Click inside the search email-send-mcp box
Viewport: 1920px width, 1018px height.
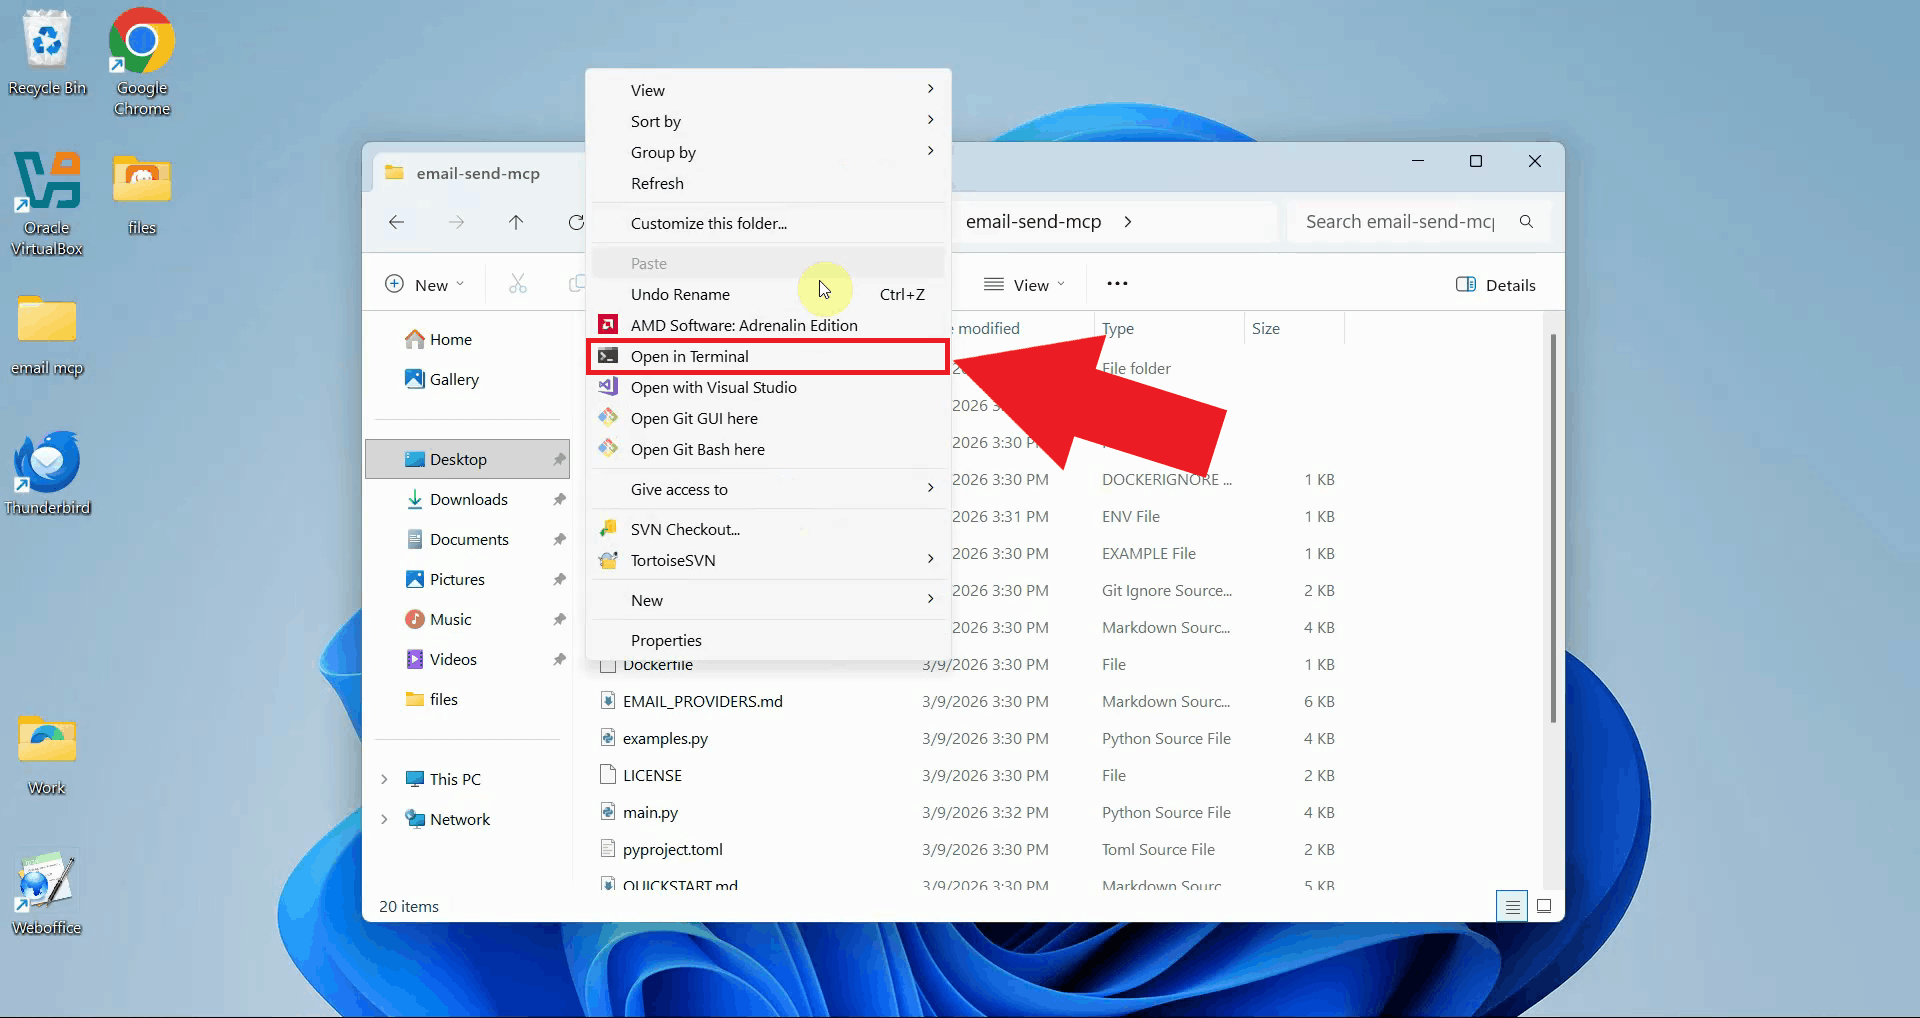pyautogui.click(x=1400, y=222)
